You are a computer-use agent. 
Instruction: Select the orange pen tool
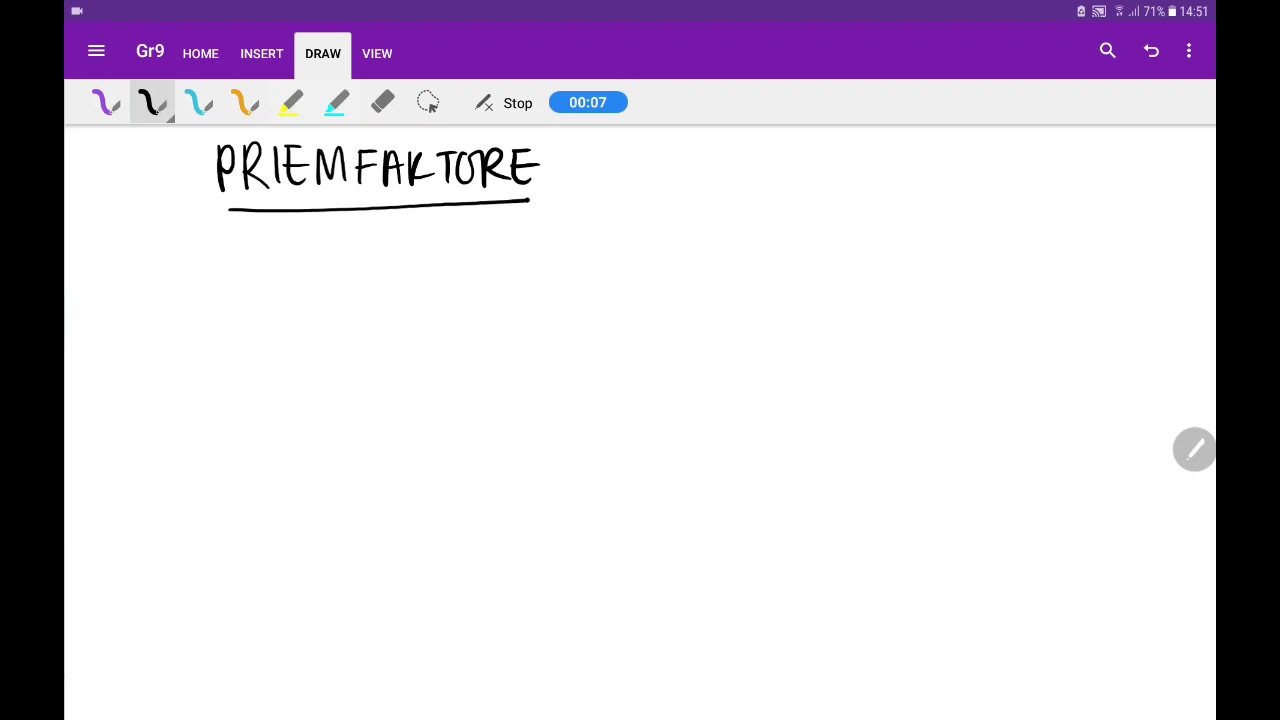(x=244, y=102)
